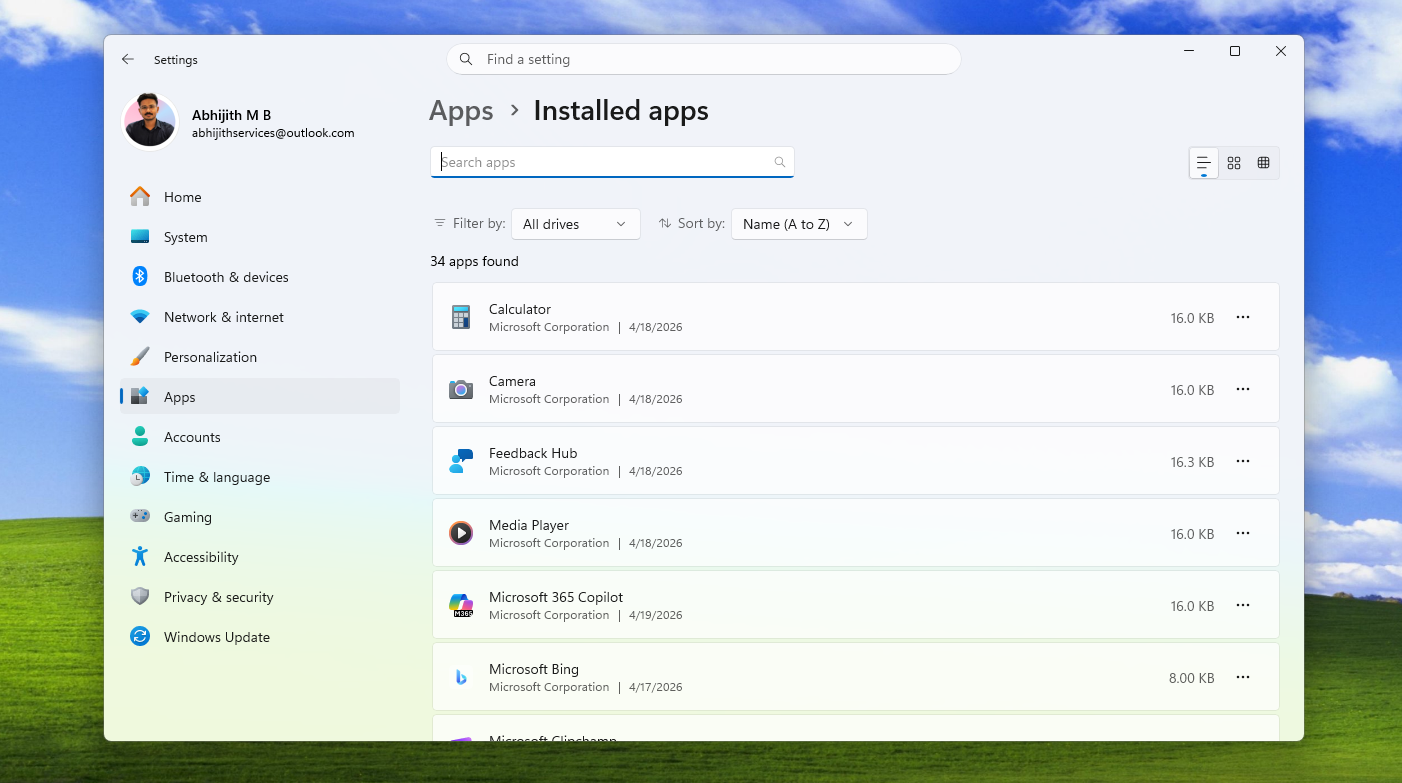Select Apps in the sidebar navigation

[179, 397]
